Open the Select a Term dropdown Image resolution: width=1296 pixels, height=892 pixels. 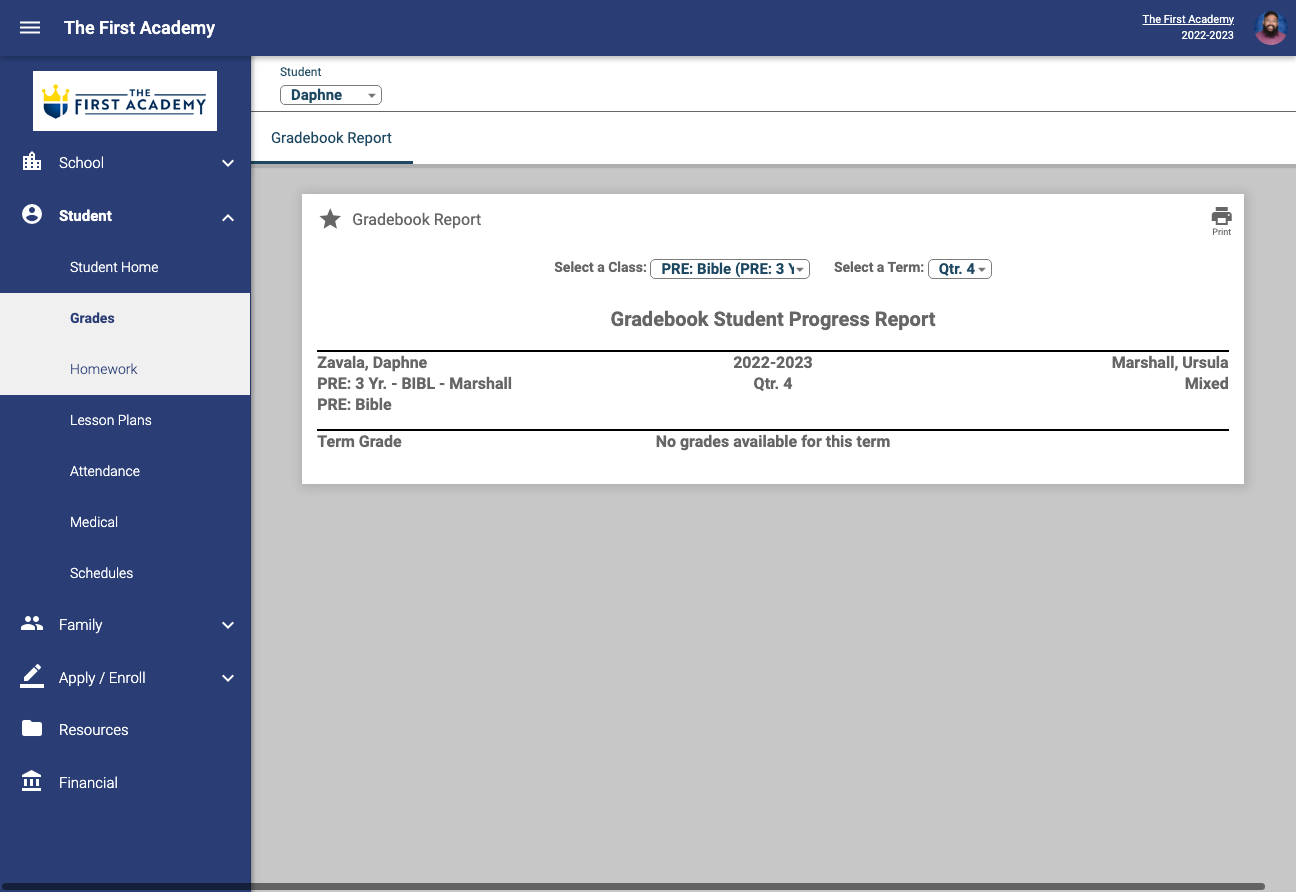(960, 268)
